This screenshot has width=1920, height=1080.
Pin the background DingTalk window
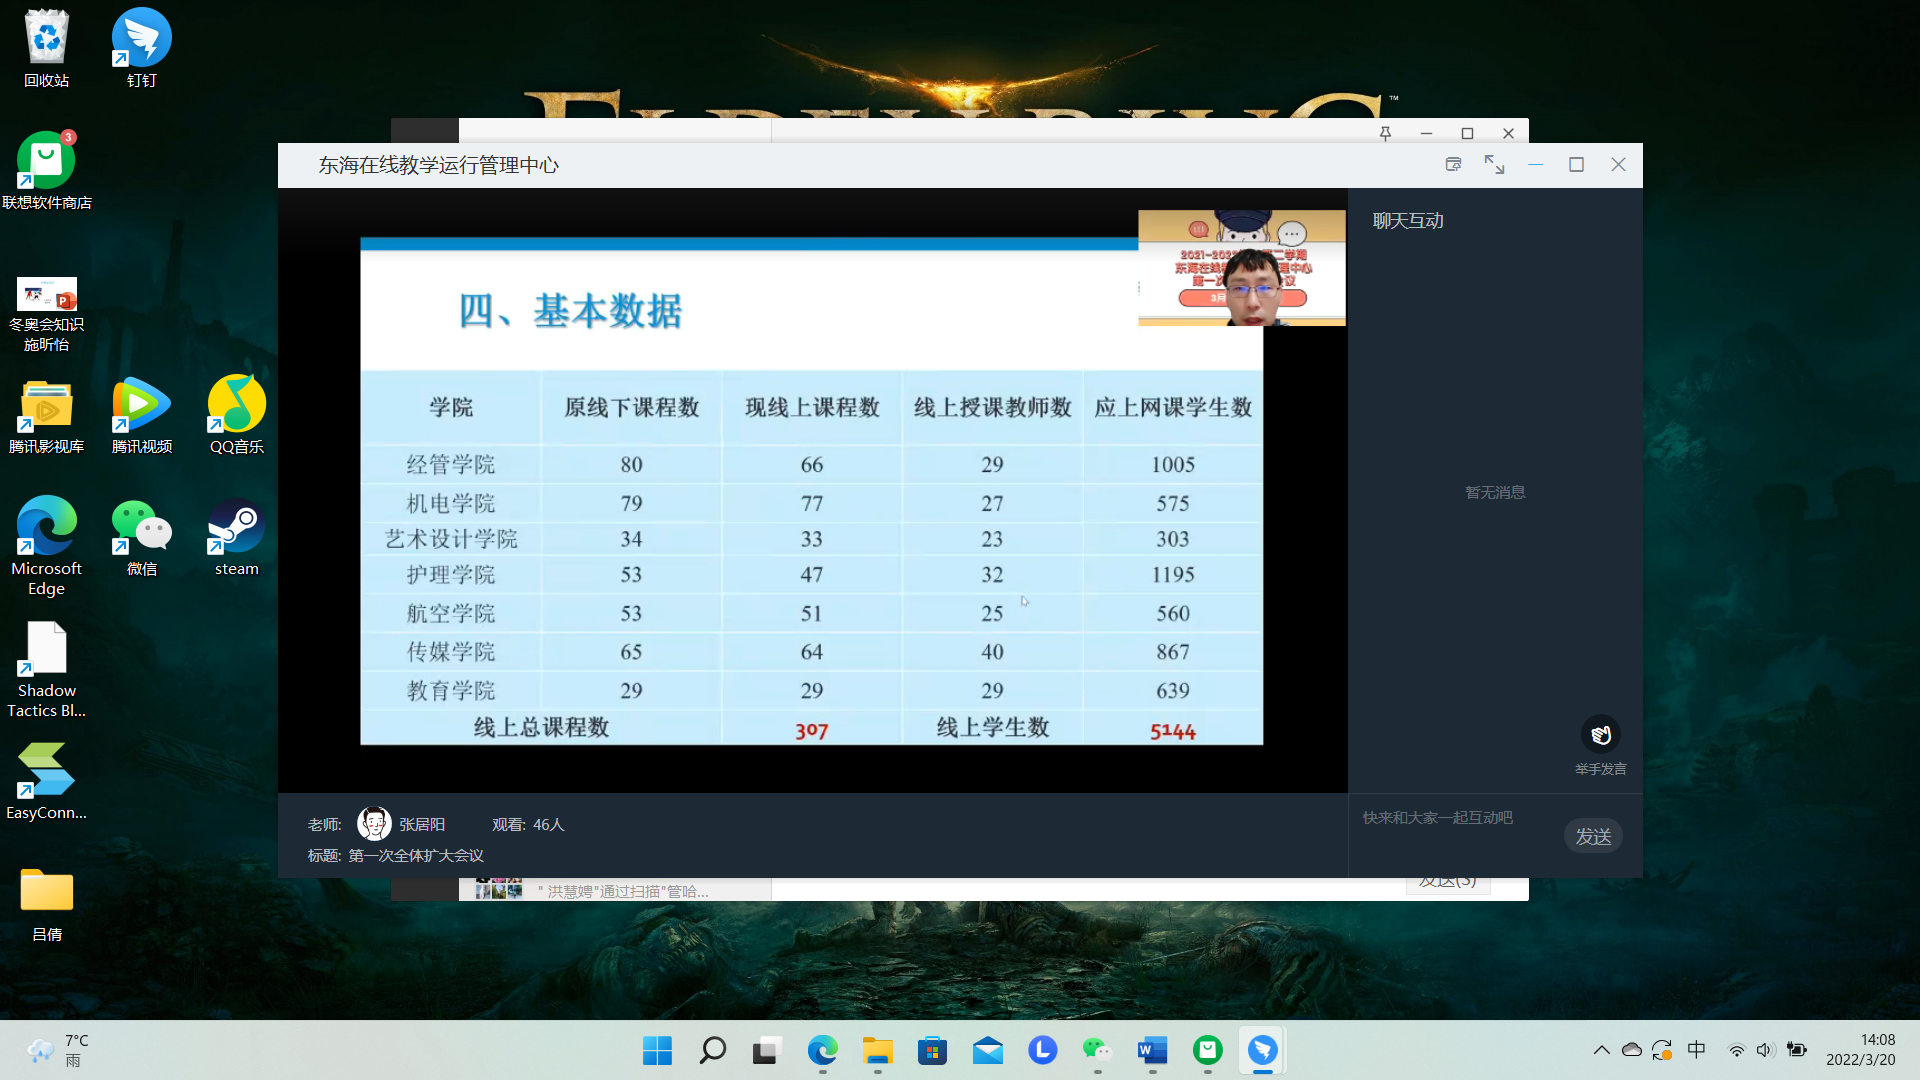tap(1385, 133)
